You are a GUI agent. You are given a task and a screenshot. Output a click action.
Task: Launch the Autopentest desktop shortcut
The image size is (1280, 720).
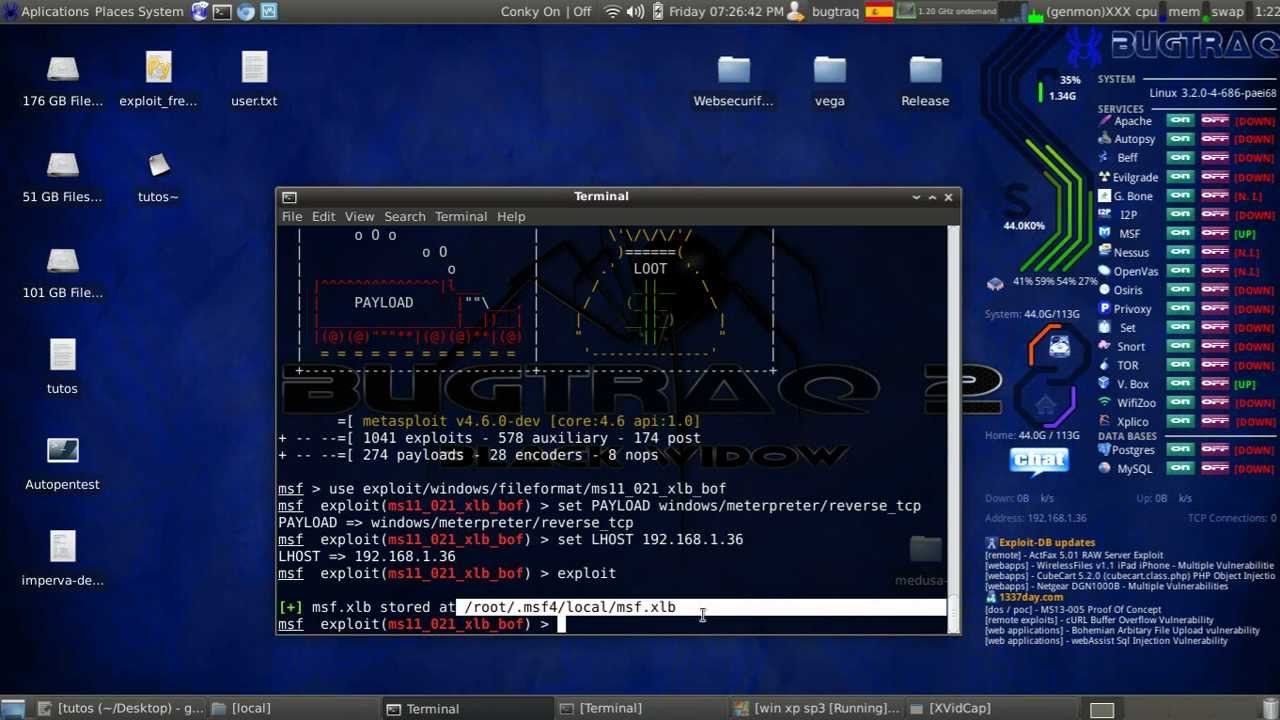click(62, 452)
